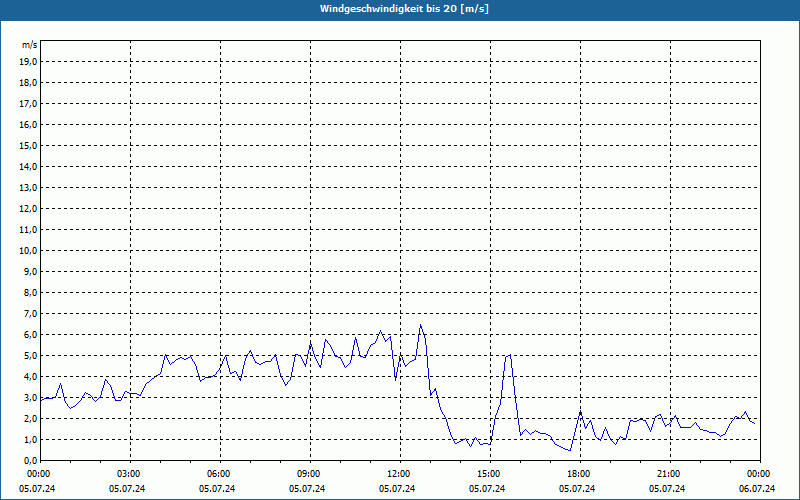Click y-axis value '4,0'
This screenshot has height=500, width=800.
31,377
